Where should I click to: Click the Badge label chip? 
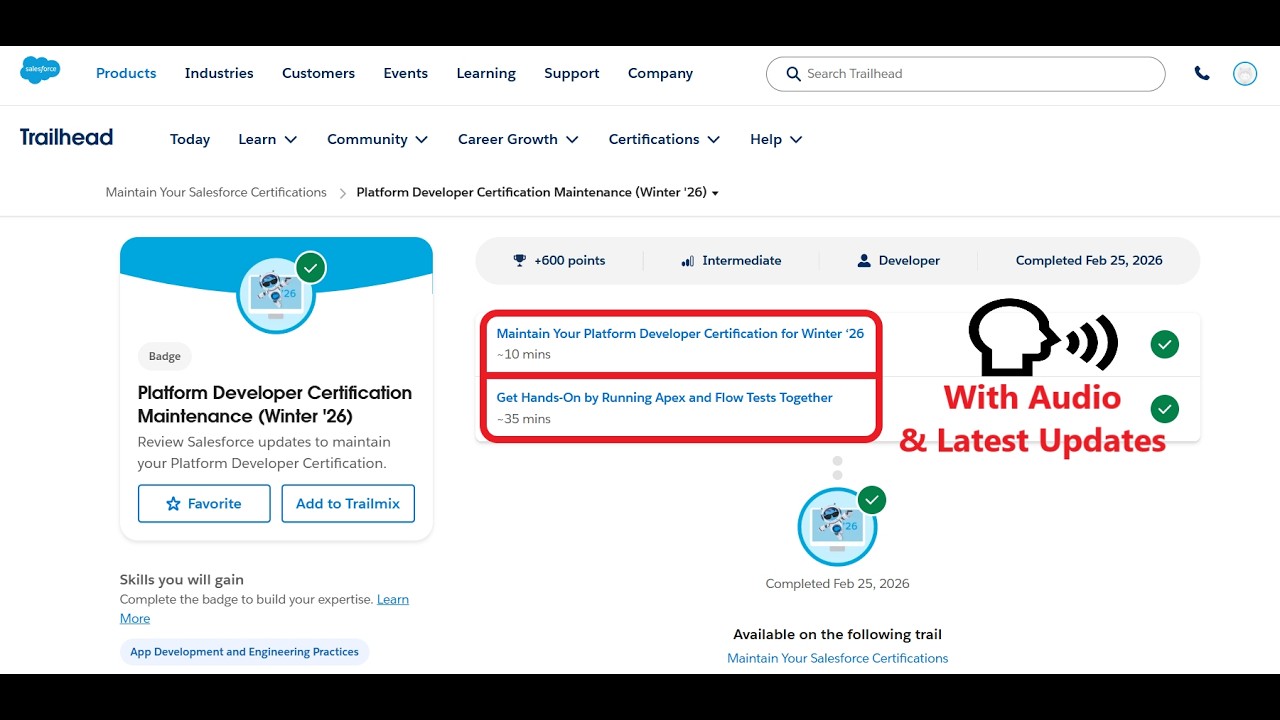tap(165, 356)
